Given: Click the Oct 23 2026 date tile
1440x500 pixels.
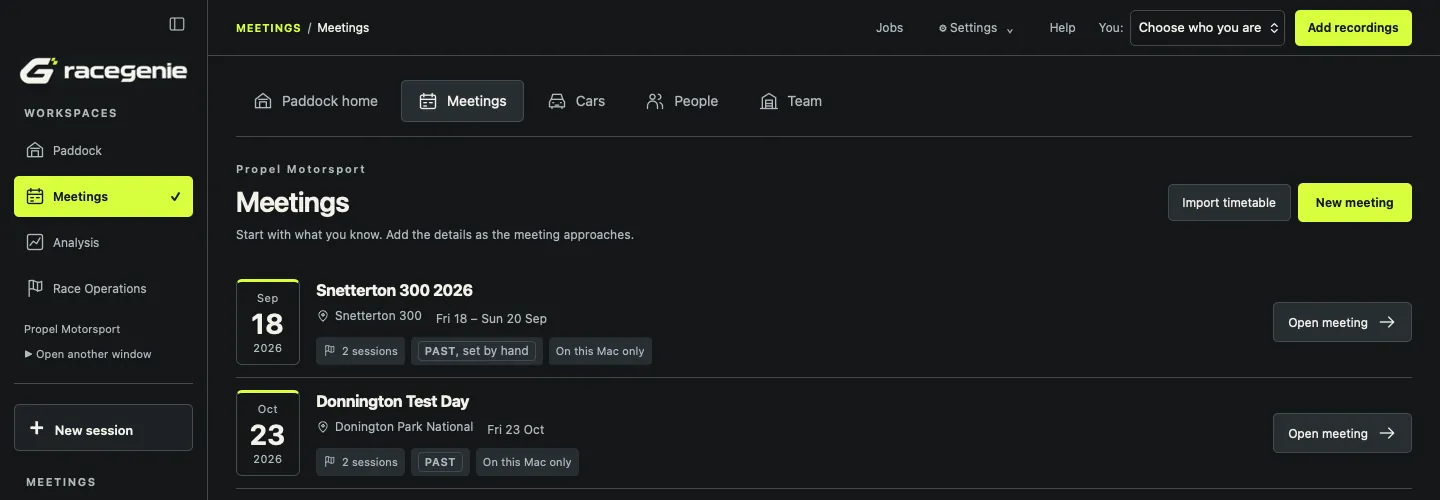Looking at the screenshot, I should 268,433.
